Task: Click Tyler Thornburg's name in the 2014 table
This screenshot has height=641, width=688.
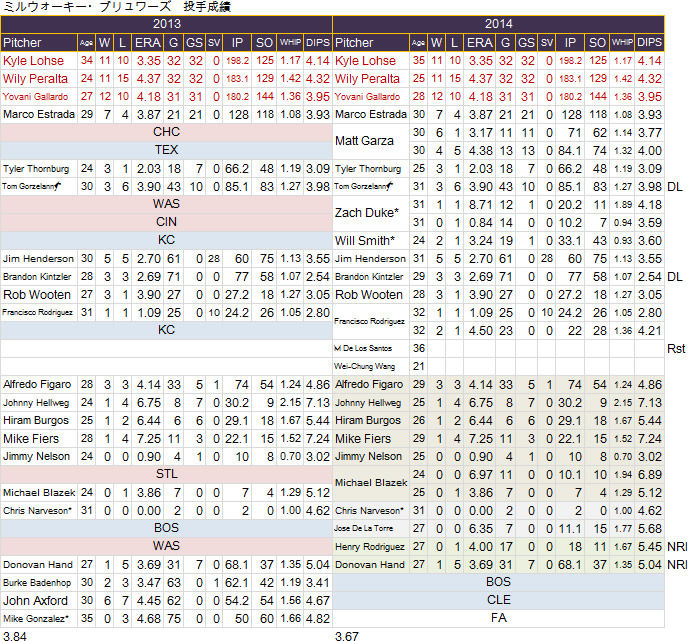Action: click(x=368, y=169)
